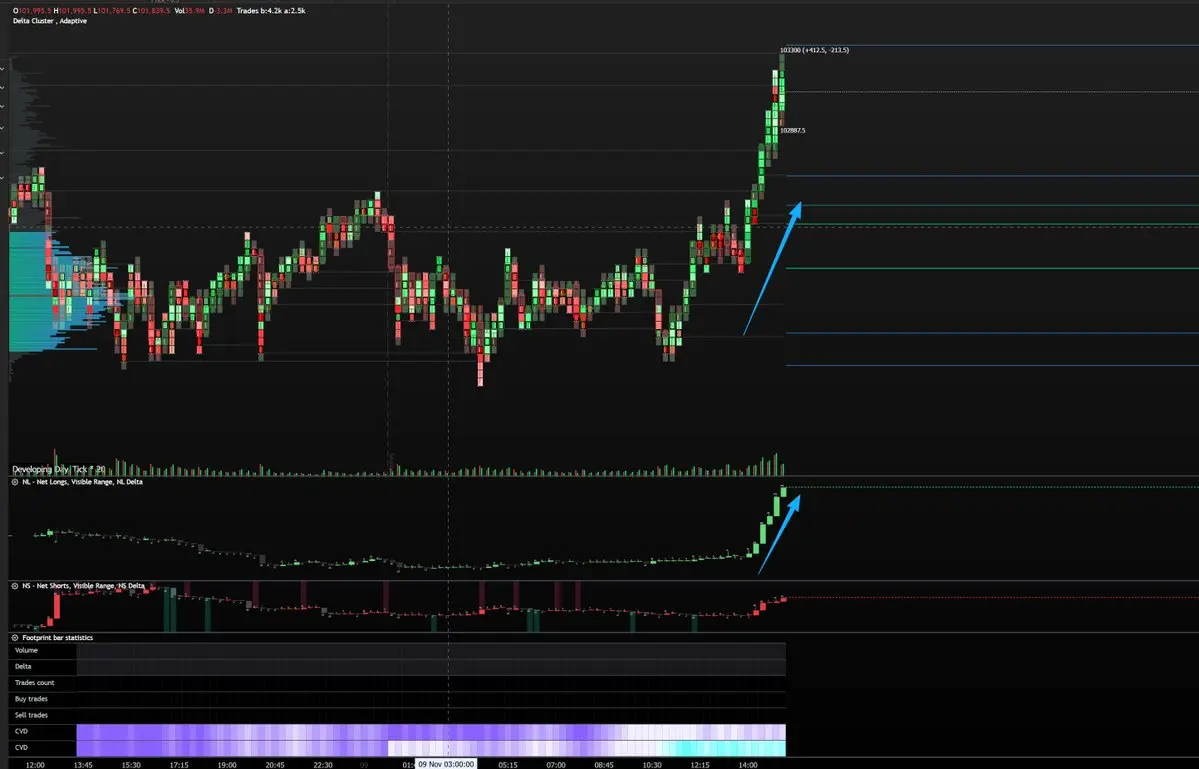This screenshot has width=1199, height=769.
Task: Click the 13:45 time axis label
Action: (x=83, y=764)
